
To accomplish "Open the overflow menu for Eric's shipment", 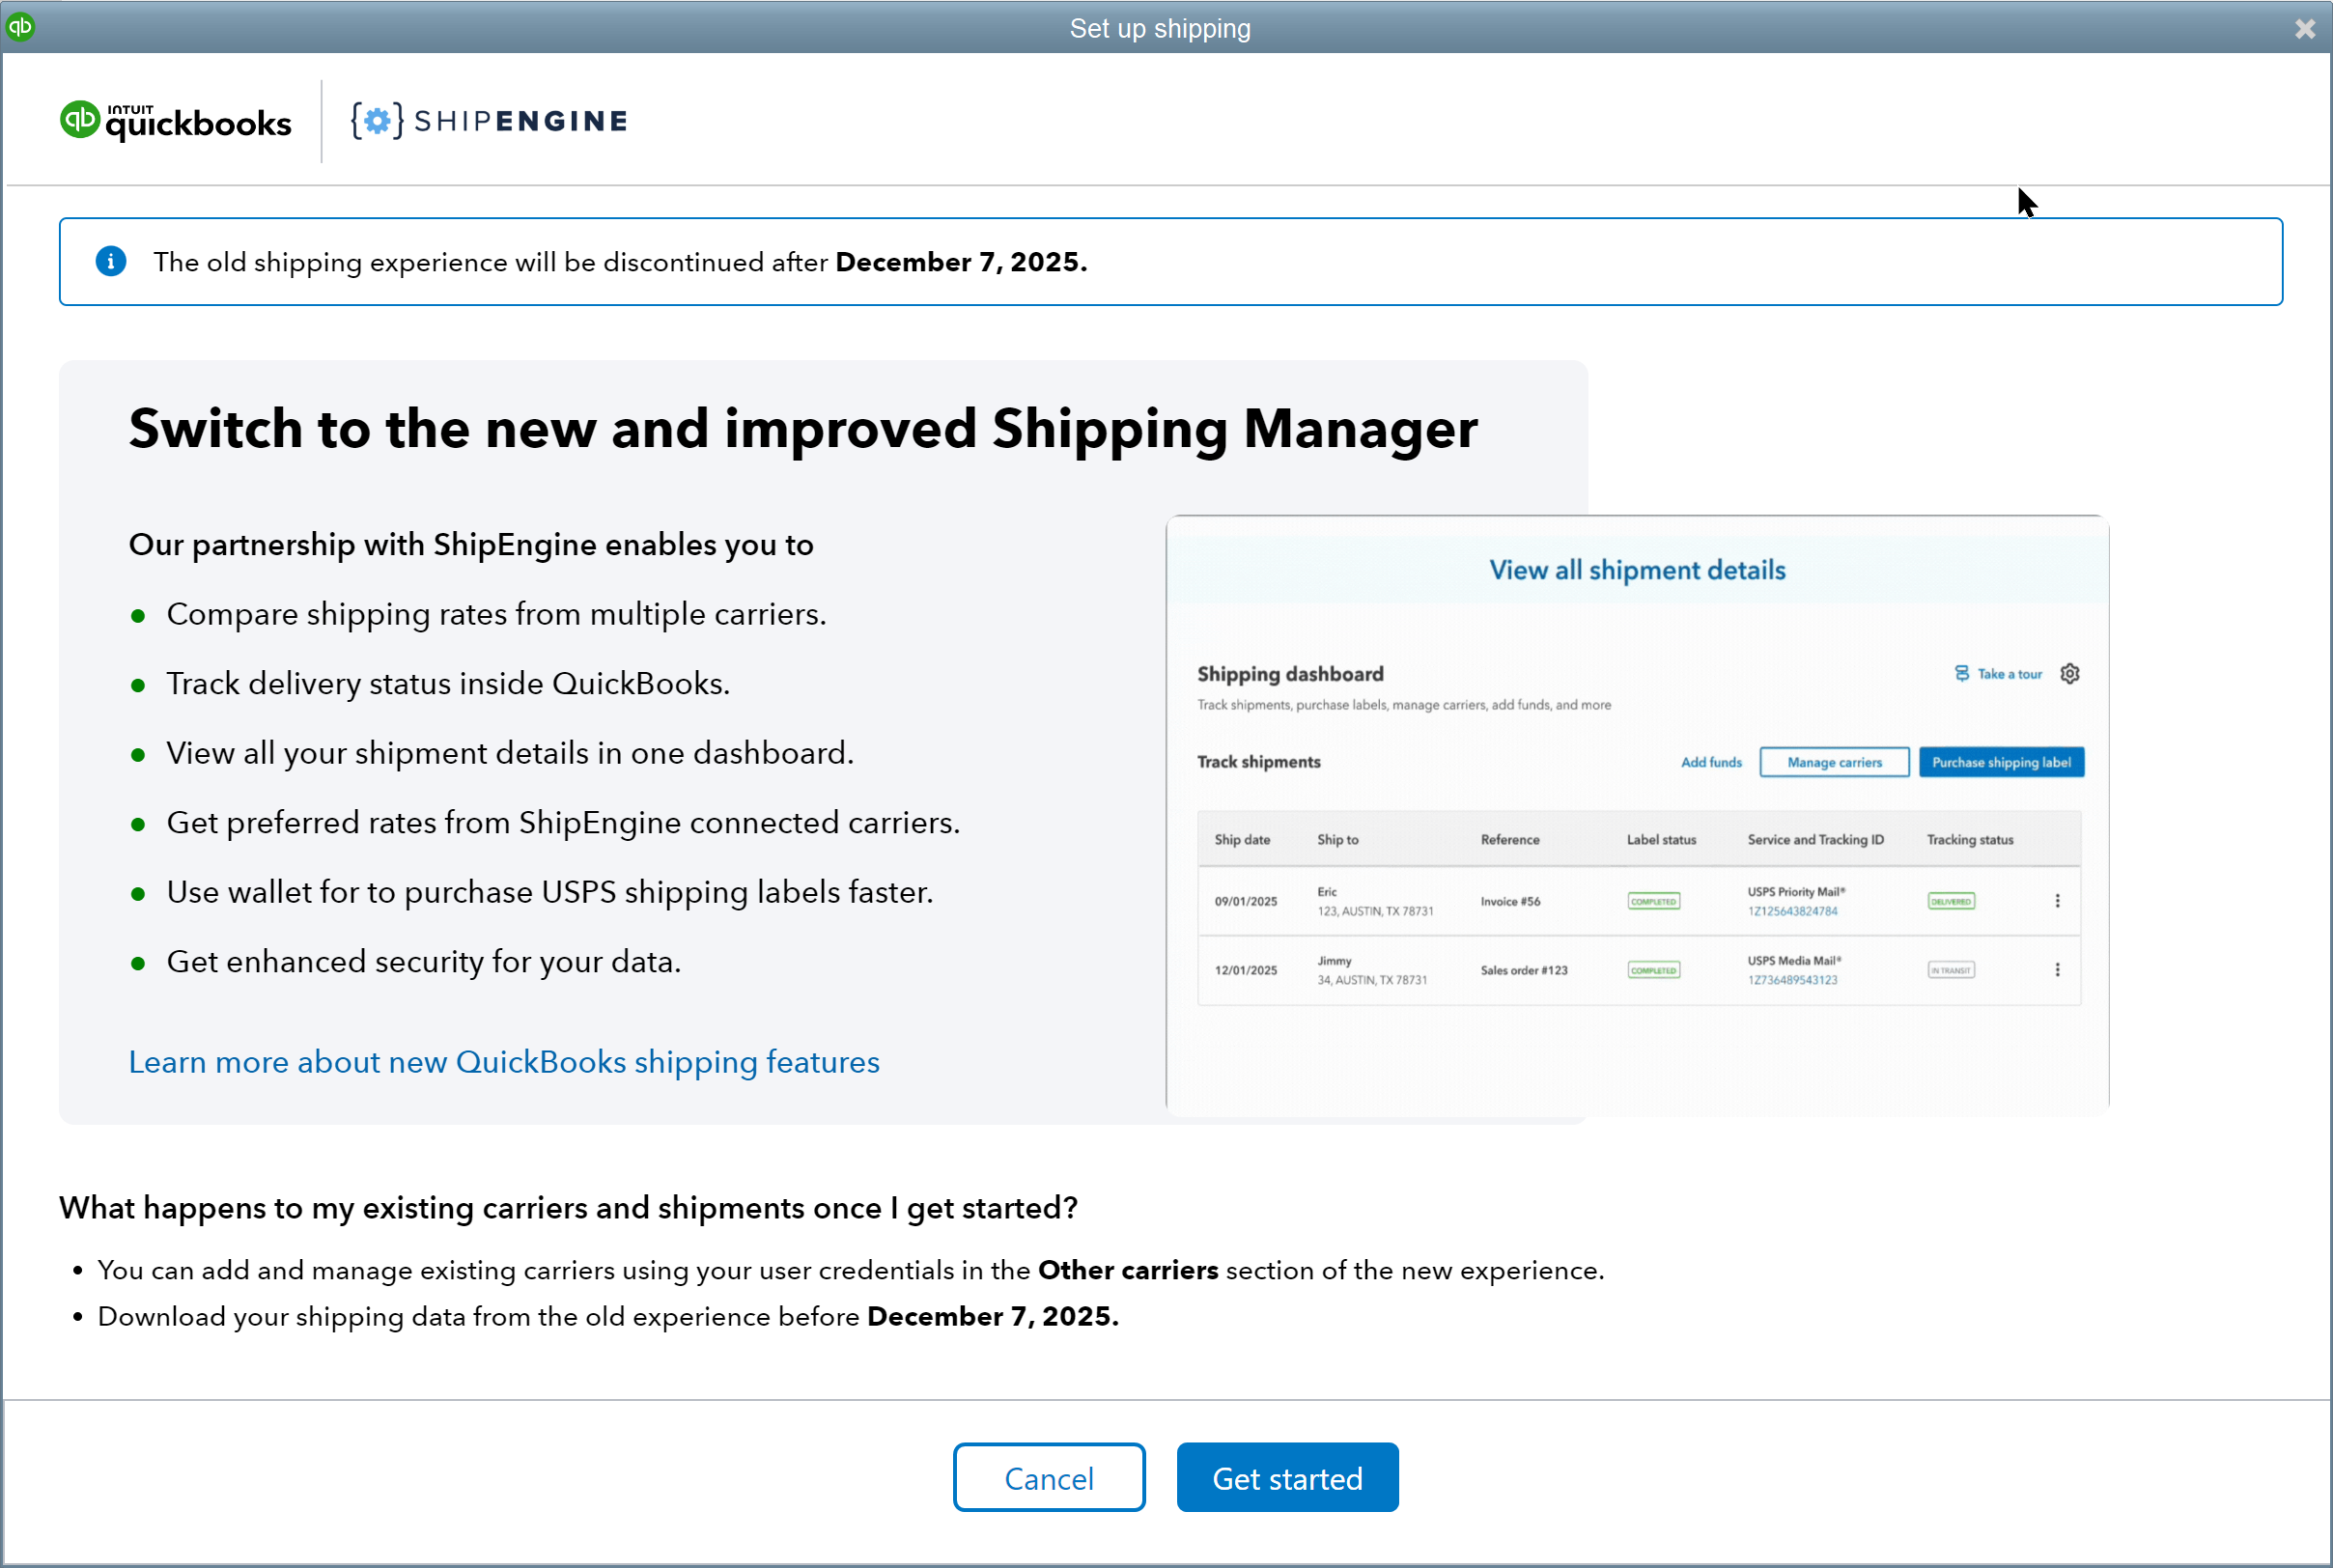I will pyautogui.click(x=2057, y=900).
